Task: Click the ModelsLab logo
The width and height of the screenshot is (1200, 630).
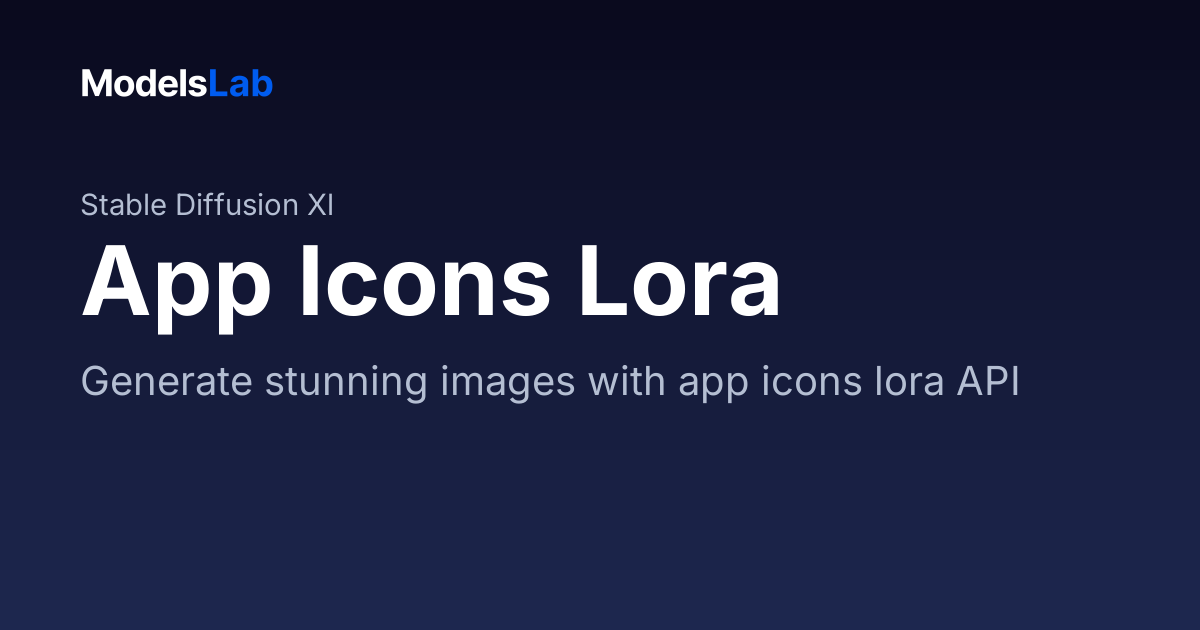Action: click(x=177, y=84)
